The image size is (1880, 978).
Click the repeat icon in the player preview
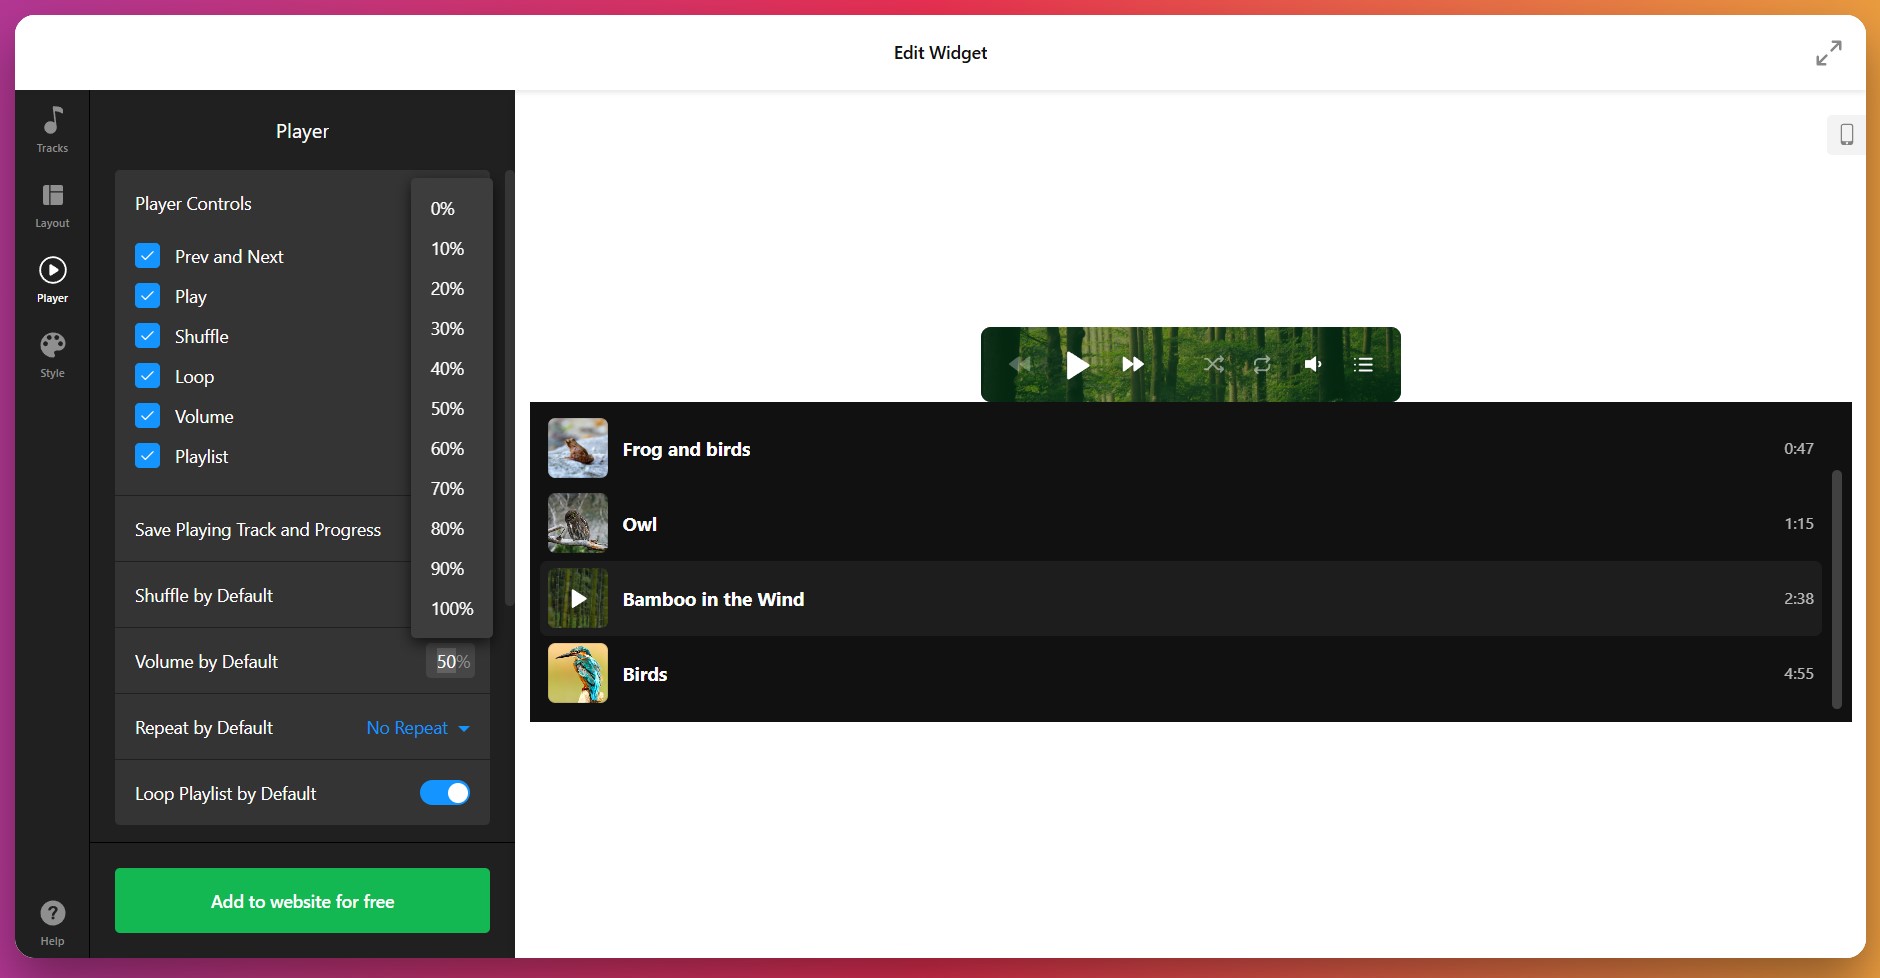pos(1263,364)
